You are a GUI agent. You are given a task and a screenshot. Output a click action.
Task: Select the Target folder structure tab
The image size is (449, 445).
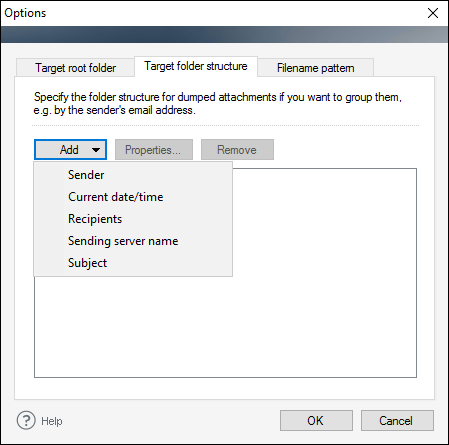tap(196, 66)
